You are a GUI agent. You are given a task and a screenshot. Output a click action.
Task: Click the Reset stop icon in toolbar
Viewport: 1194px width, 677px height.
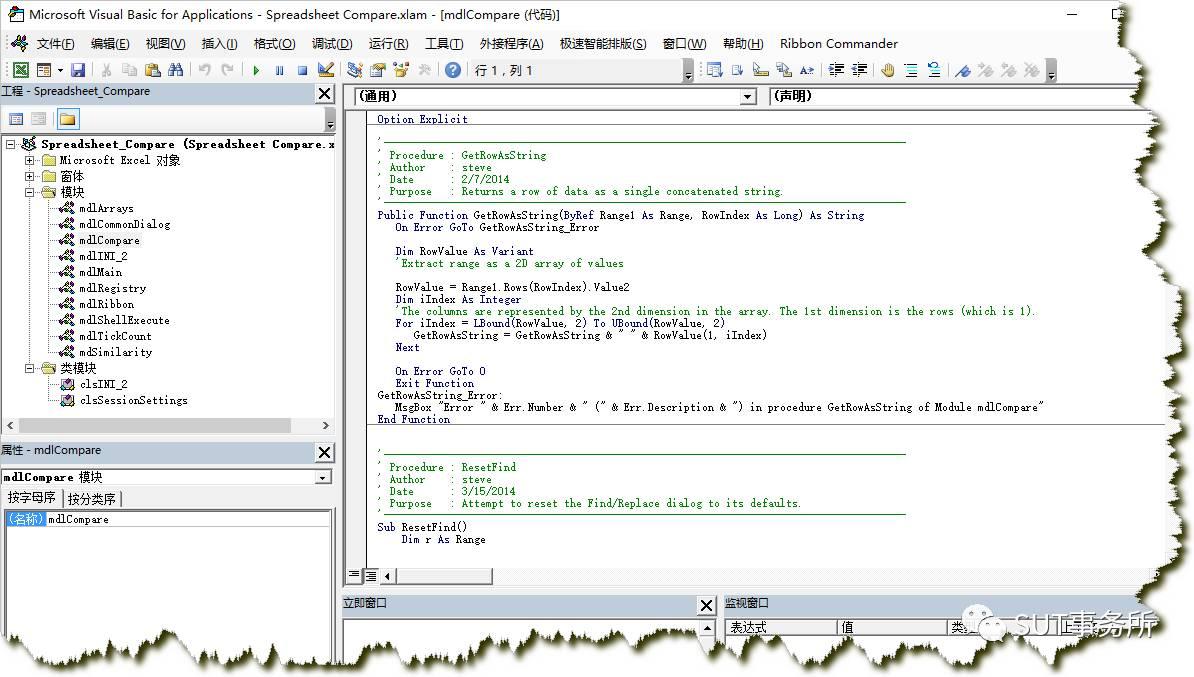302,70
